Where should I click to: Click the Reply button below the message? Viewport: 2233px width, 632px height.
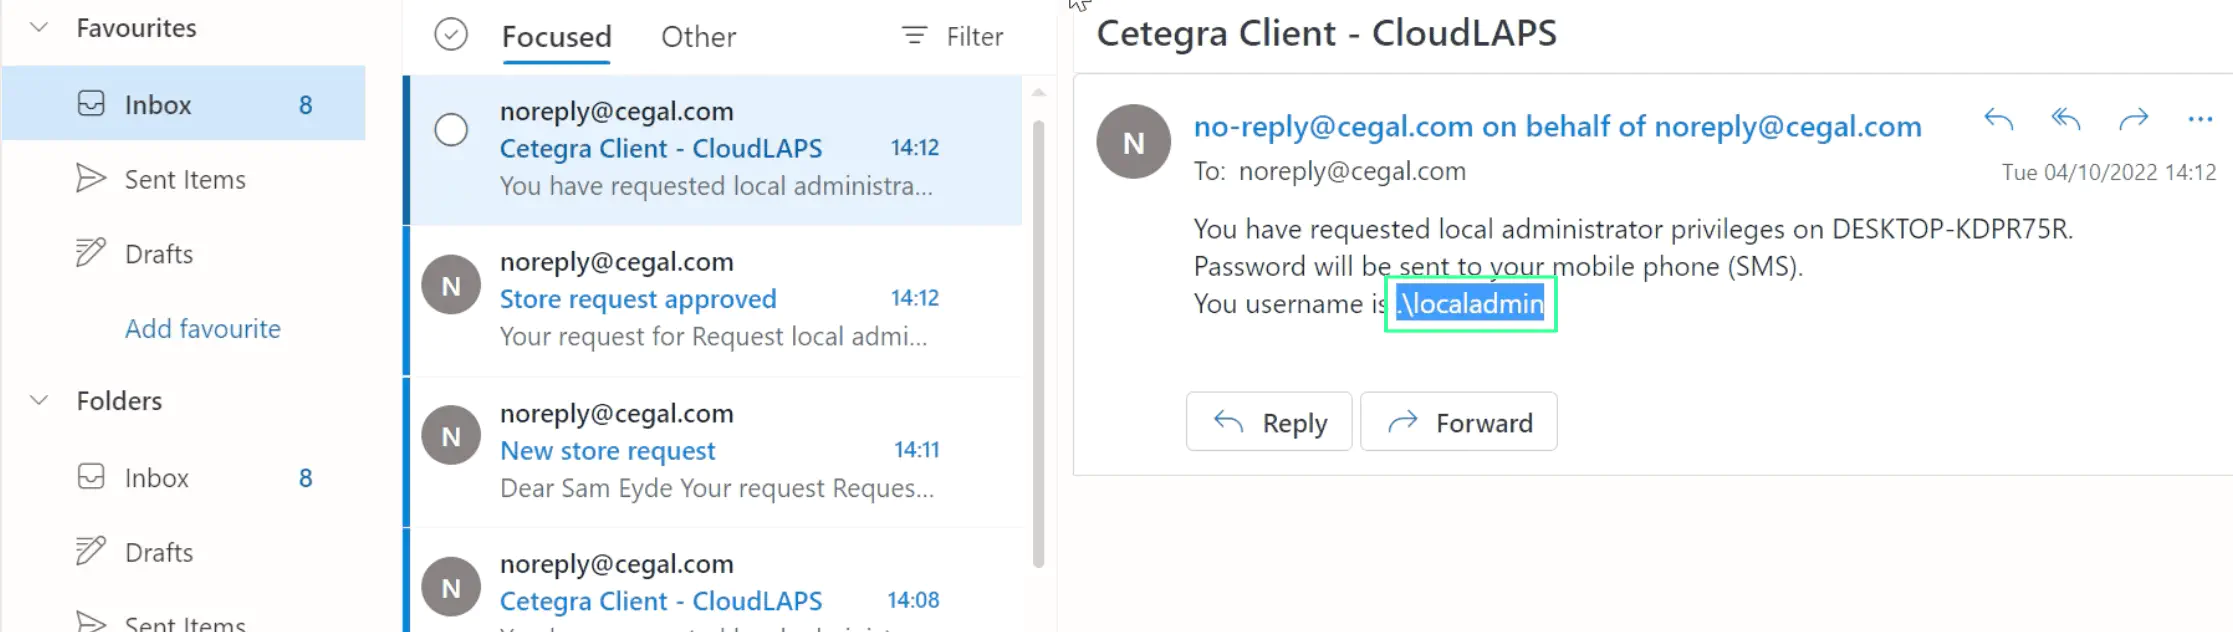tap(1268, 422)
